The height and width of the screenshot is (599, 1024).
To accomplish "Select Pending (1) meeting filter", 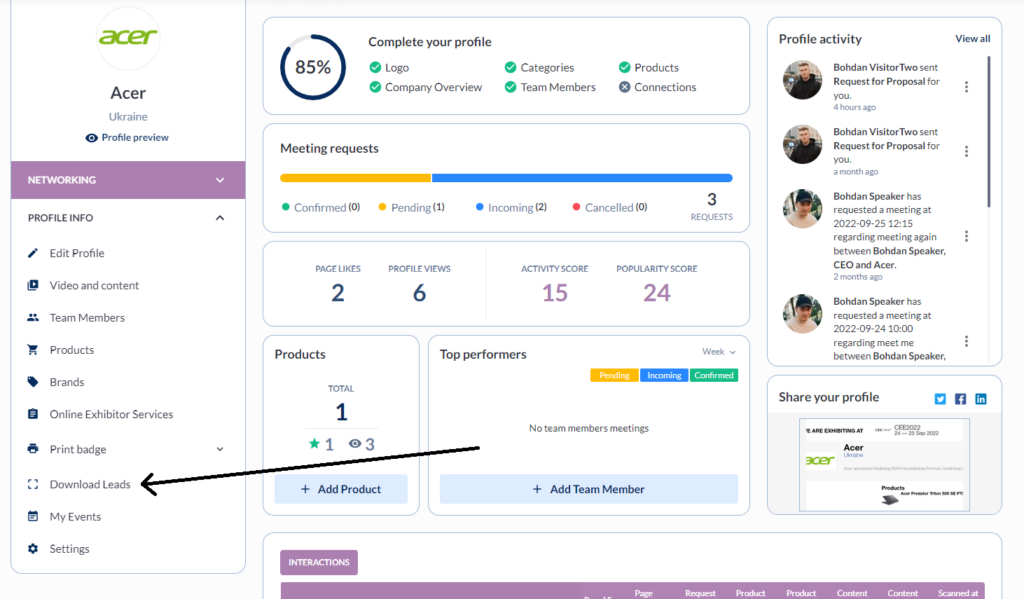I will point(411,207).
